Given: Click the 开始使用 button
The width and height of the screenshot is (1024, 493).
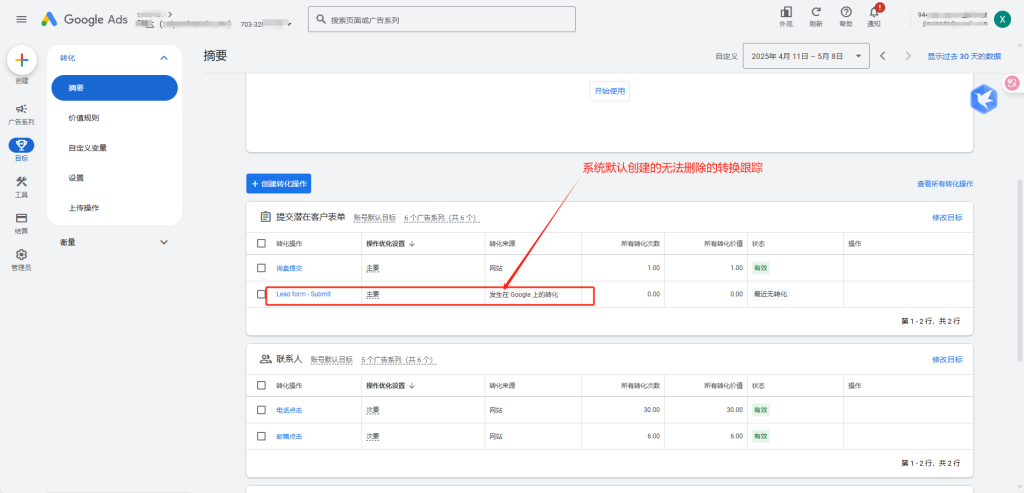Looking at the screenshot, I should 609,91.
